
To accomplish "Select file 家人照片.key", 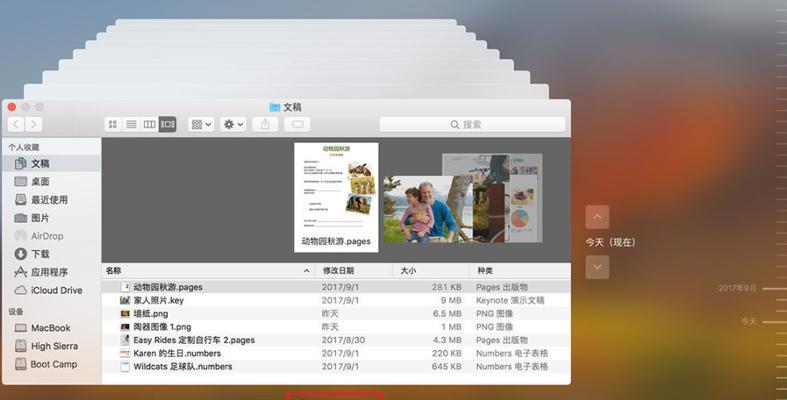I will (x=336, y=300).
